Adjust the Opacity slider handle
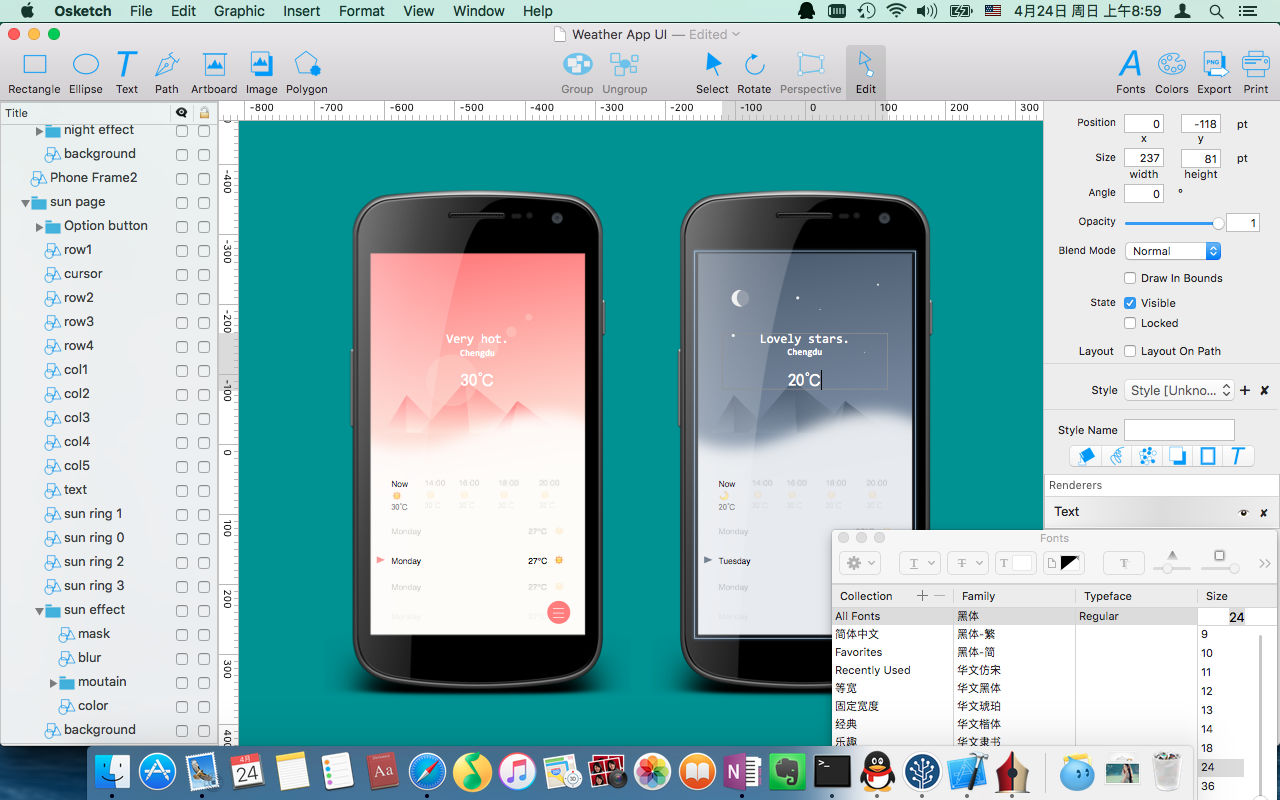Image resolution: width=1280 pixels, height=800 pixels. (x=1218, y=223)
